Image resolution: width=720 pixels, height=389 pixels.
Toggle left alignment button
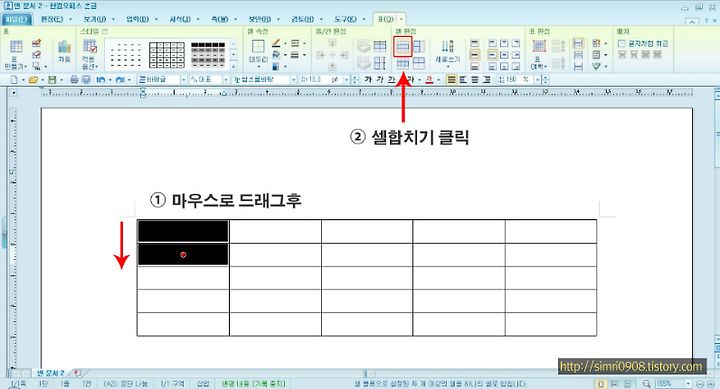coord(463,80)
